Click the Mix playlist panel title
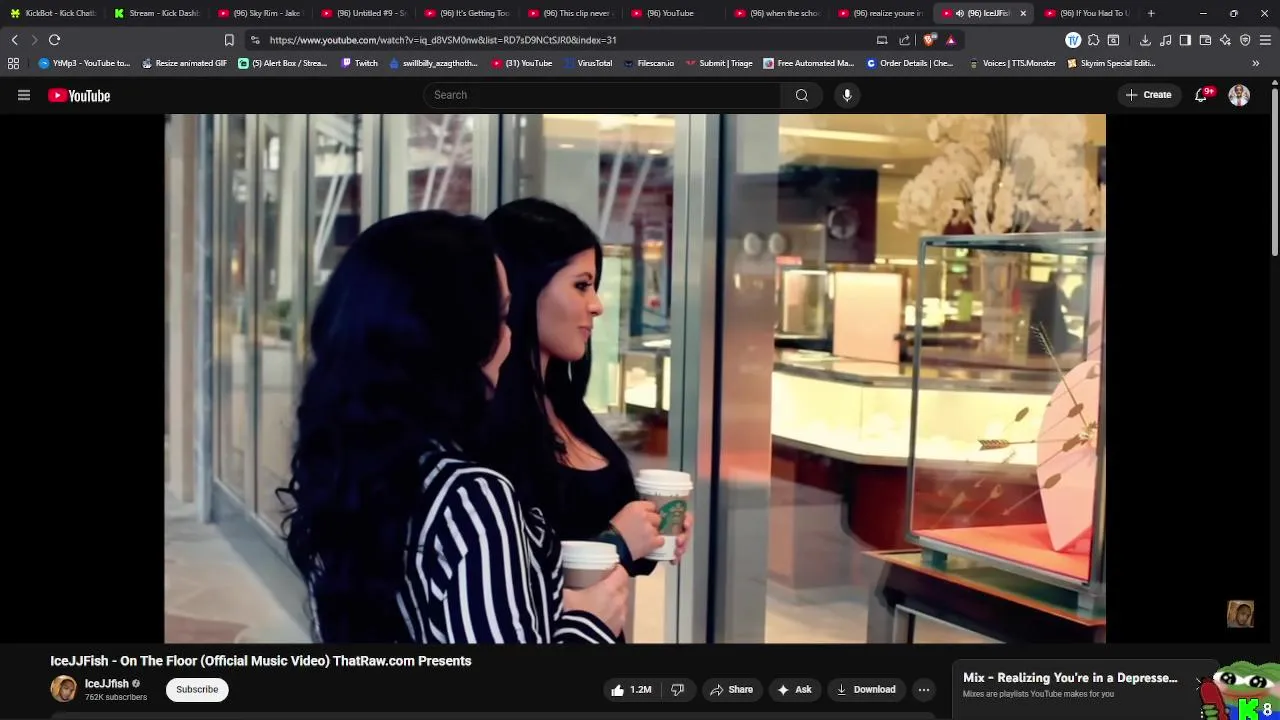1280x720 pixels. pos(1070,678)
